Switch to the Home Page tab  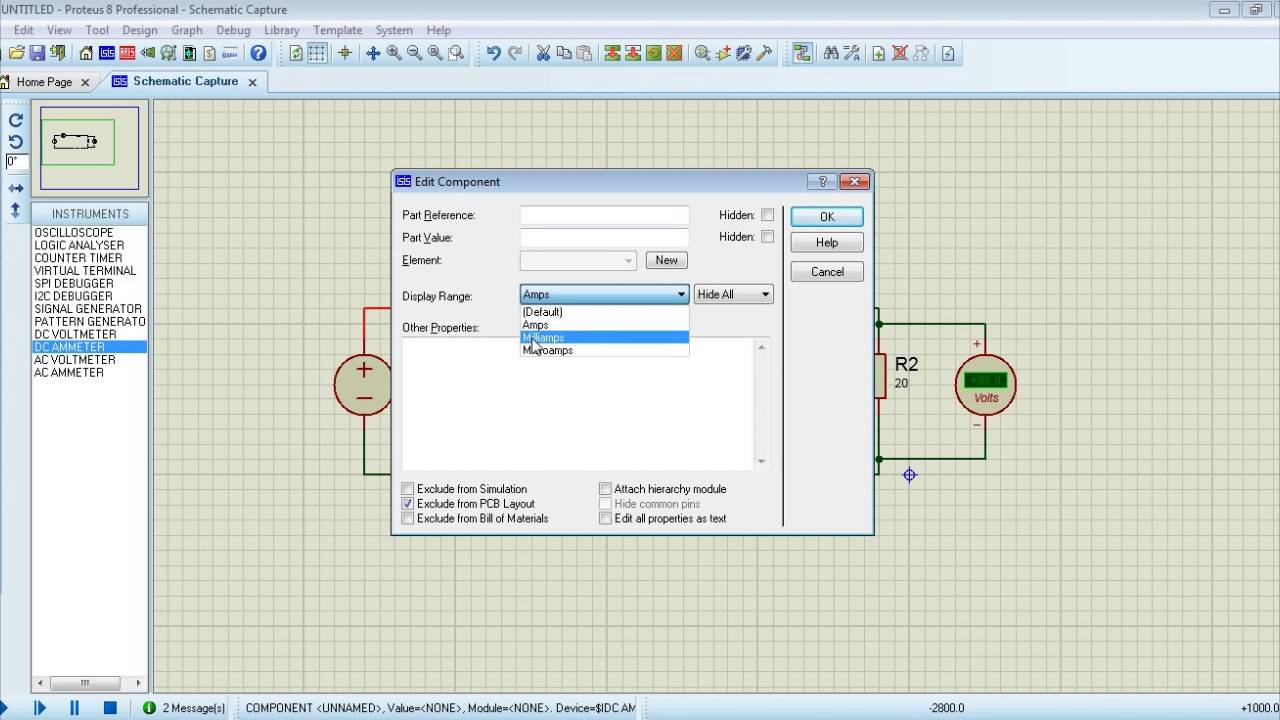click(44, 82)
